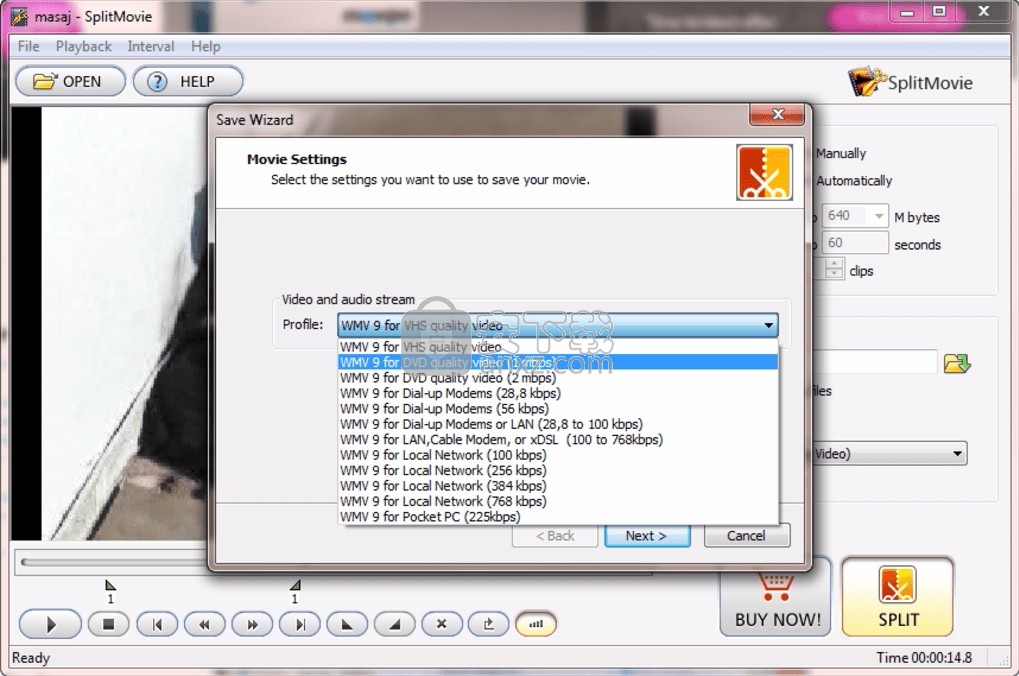Click the 'Ready' status bar text
Image resolution: width=1019 pixels, height=676 pixels.
[31, 658]
